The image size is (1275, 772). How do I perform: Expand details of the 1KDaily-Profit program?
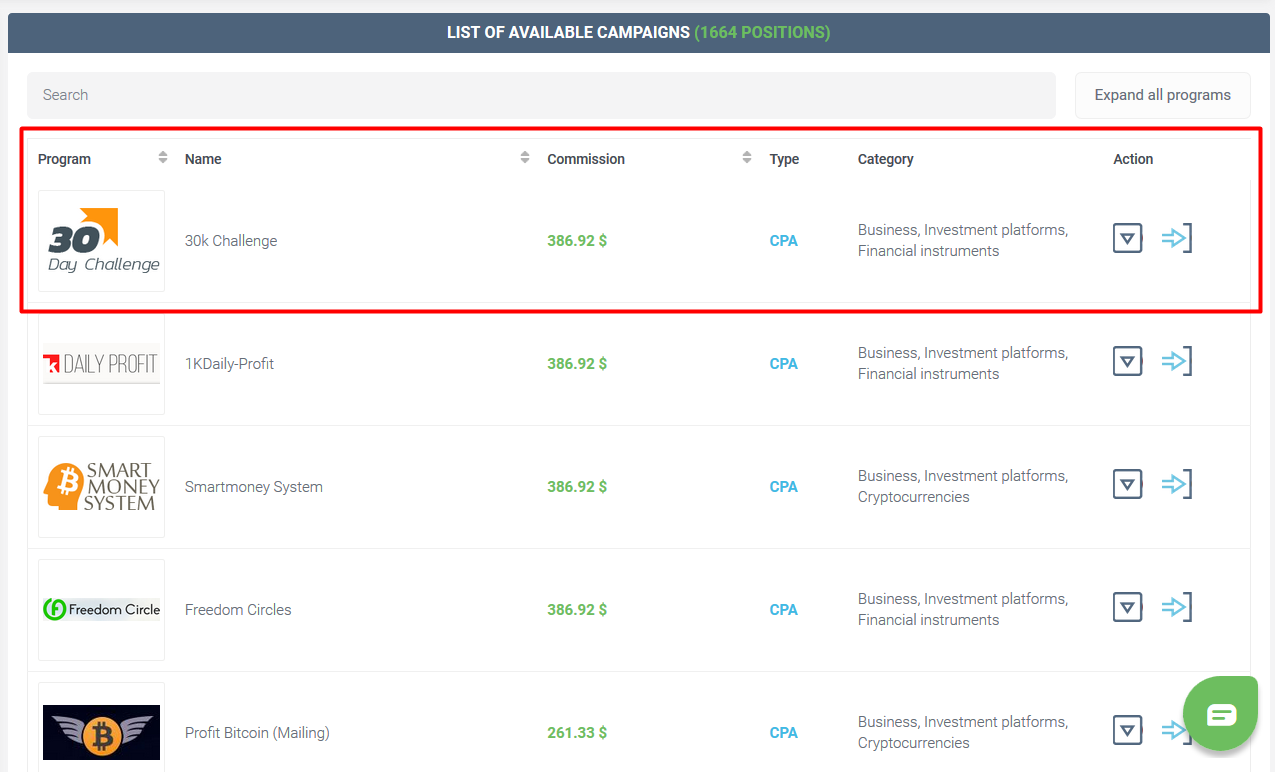pos(1127,362)
